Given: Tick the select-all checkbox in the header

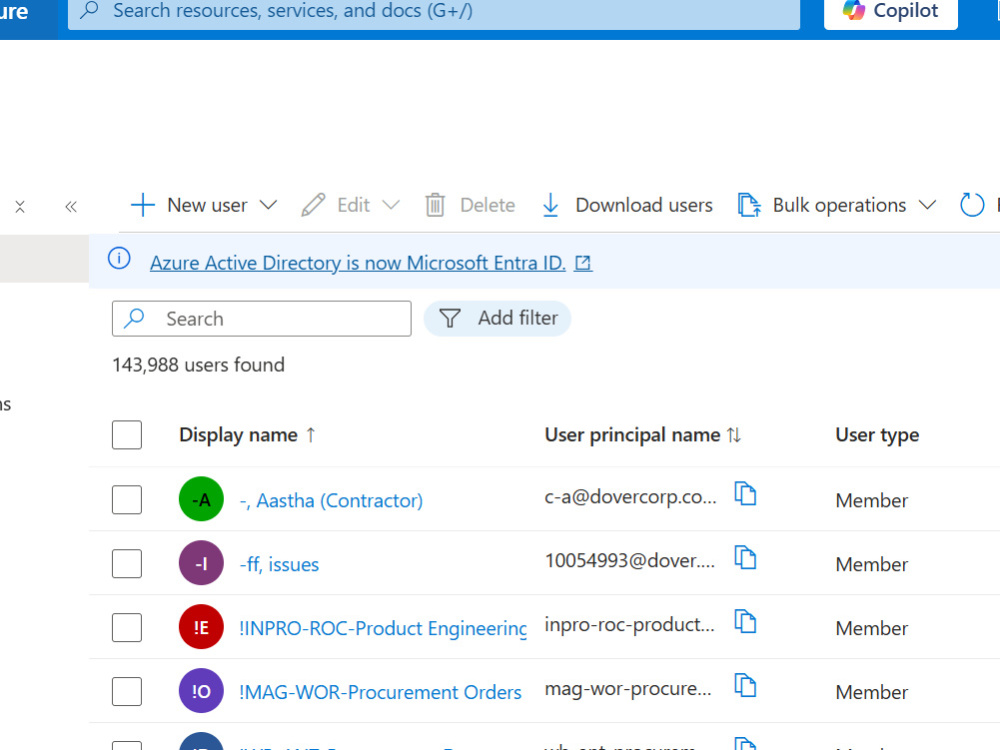Looking at the screenshot, I should pos(127,435).
